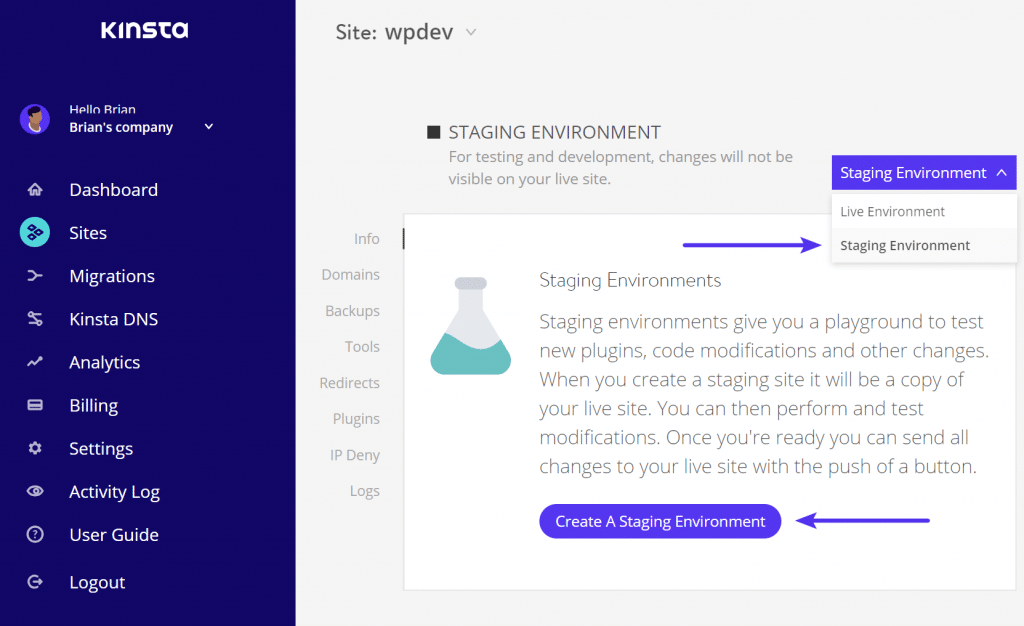View the Activity Log
Image resolution: width=1024 pixels, height=626 pixels.
click(x=114, y=492)
